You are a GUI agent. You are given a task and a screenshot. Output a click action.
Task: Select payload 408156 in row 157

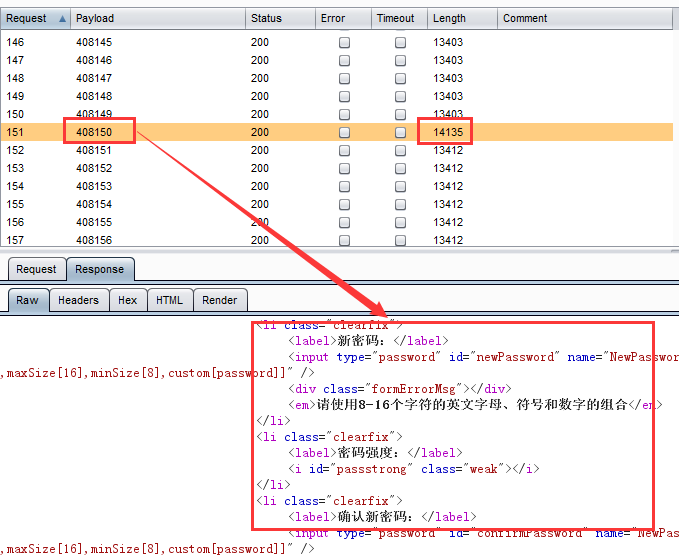point(94,240)
